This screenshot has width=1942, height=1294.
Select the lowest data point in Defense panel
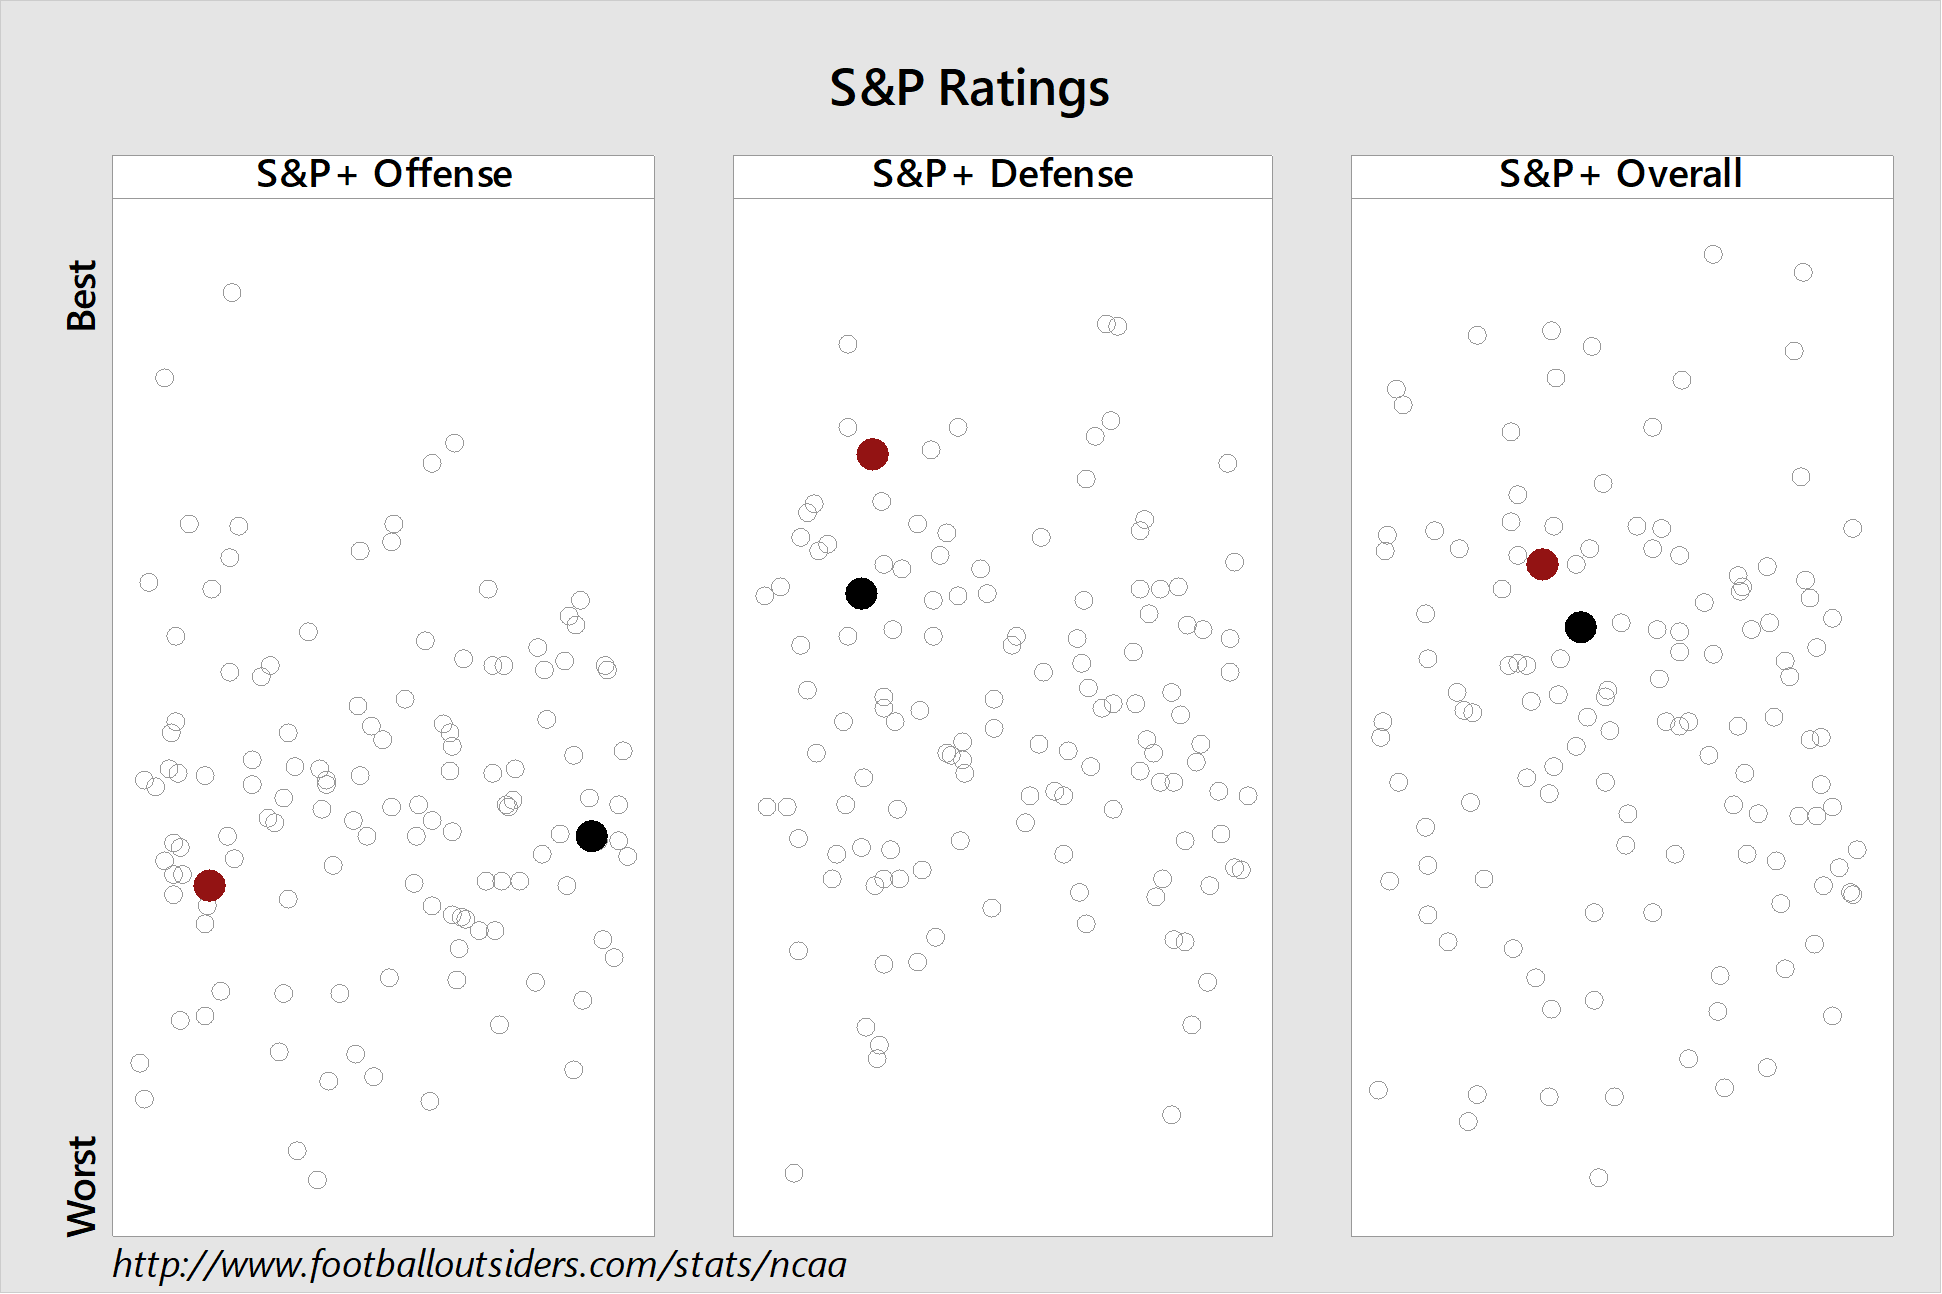pos(794,1173)
